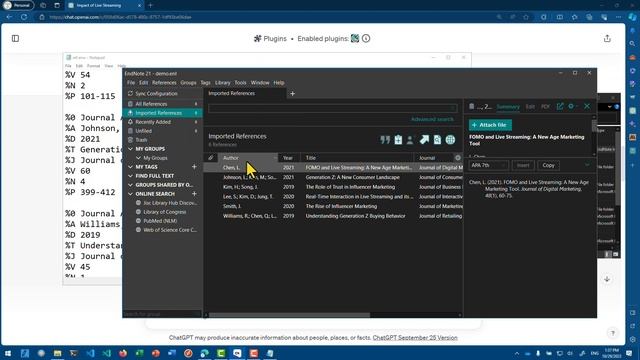This screenshot has height=360, width=640.
Task: Click the paperclip attachment column header
Action: point(211,158)
